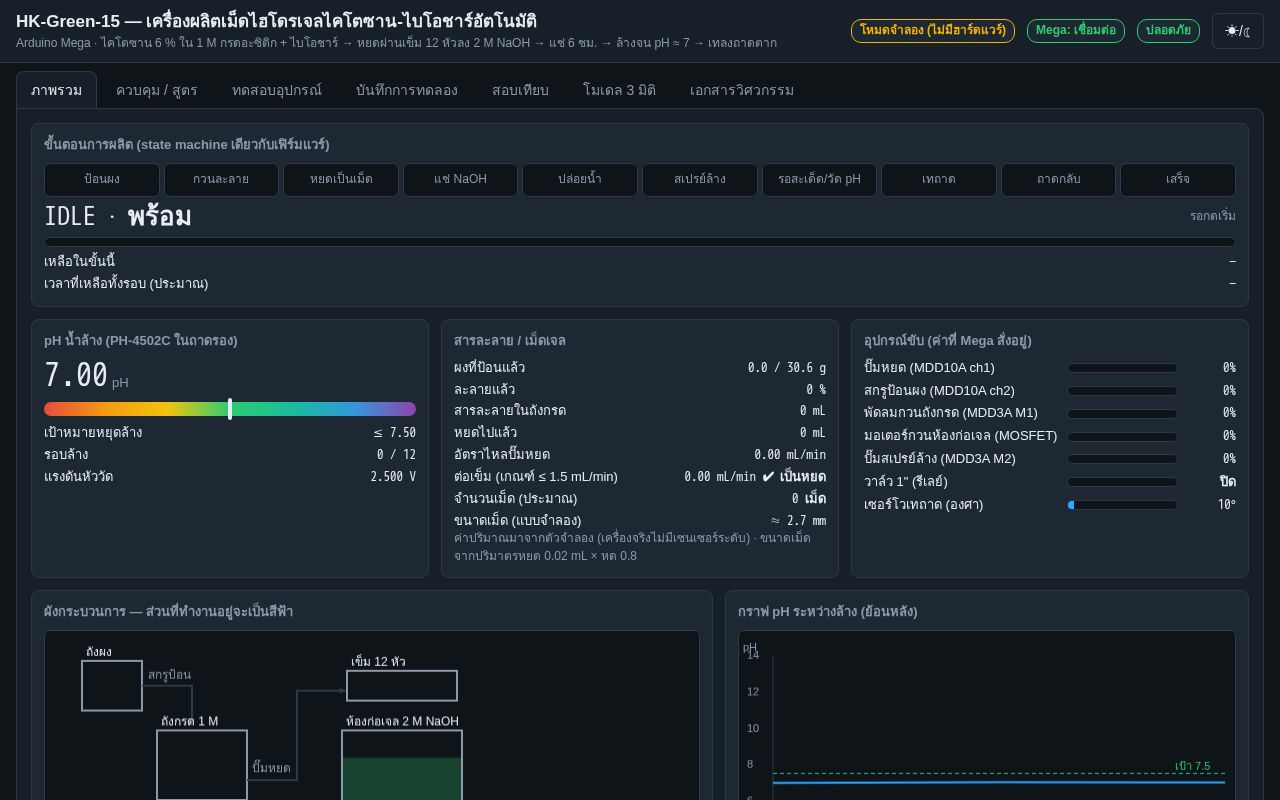Screen dimensions: 1280x800
Task: Click the โหมดจำลอง (ไม่มีฮาร์ดแวร์) badge
Action: 933,31
